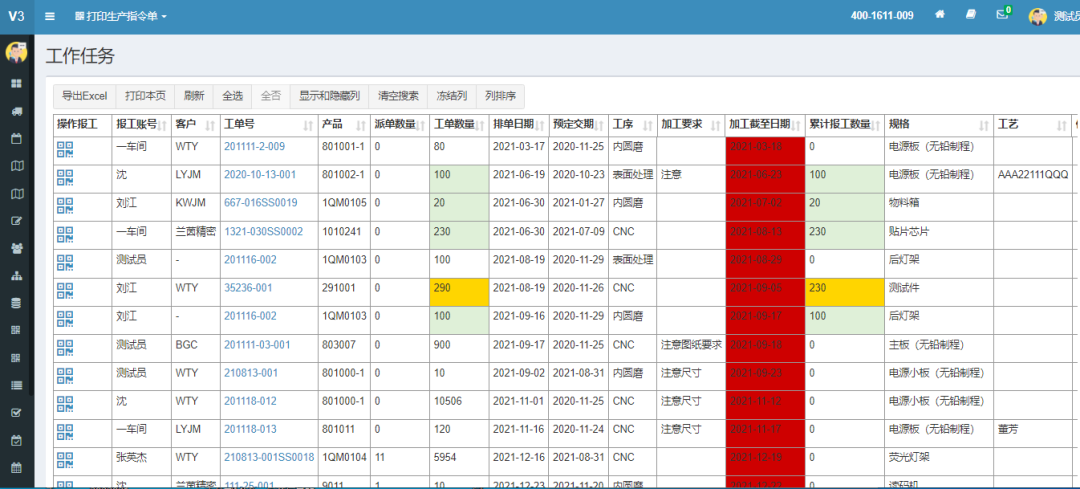Open 显示和隐藏列 column visibility
1080x489 pixels.
click(330, 96)
